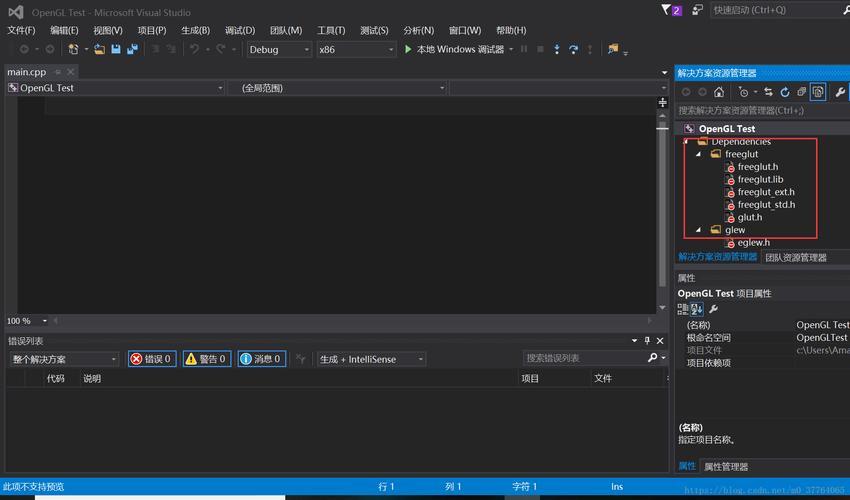Screen dimensions: 850x500
Task: Select freeglut_ext.h in Solution Explorer
Action: coord(766,192)
